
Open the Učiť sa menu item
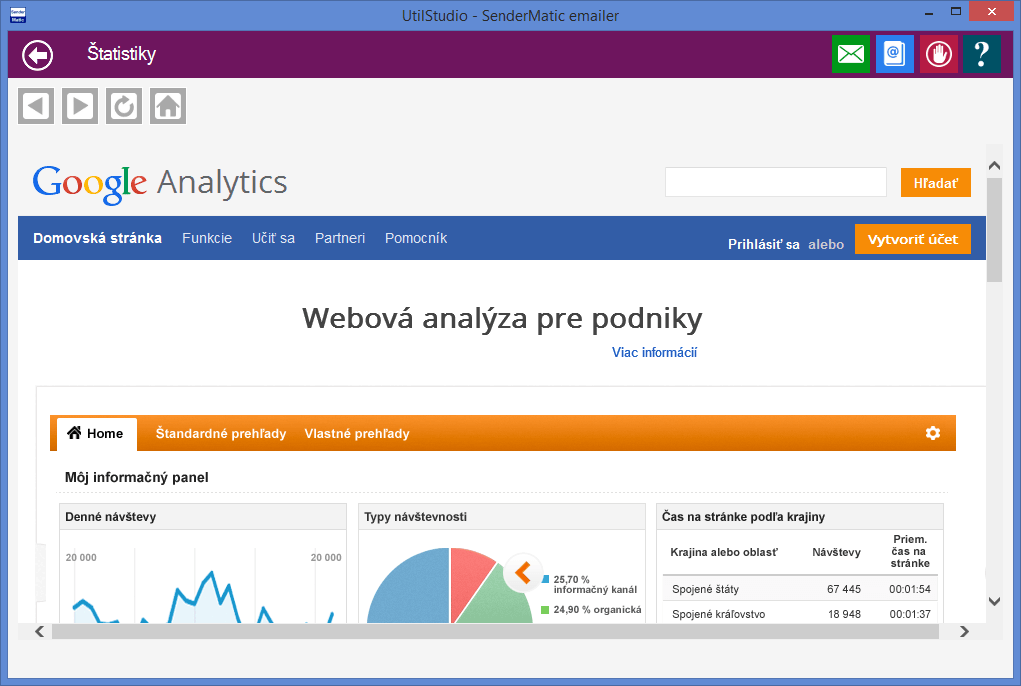tap(273, 238)
